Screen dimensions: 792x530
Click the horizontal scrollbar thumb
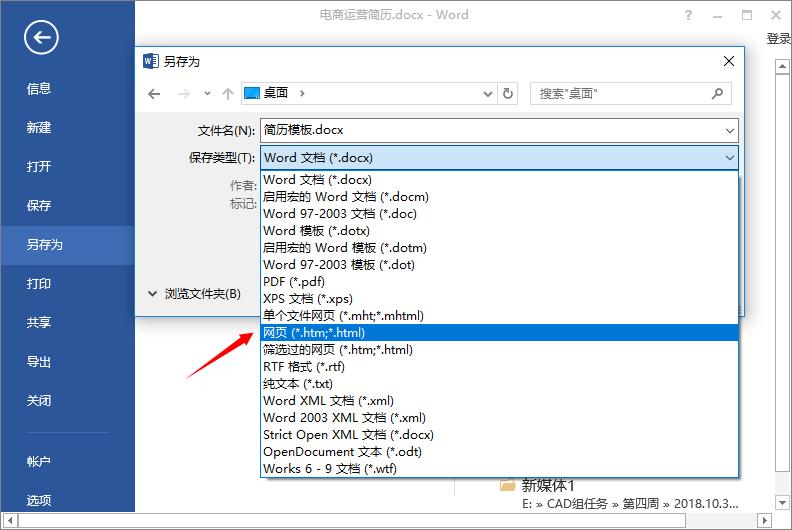tap(351, 520)
